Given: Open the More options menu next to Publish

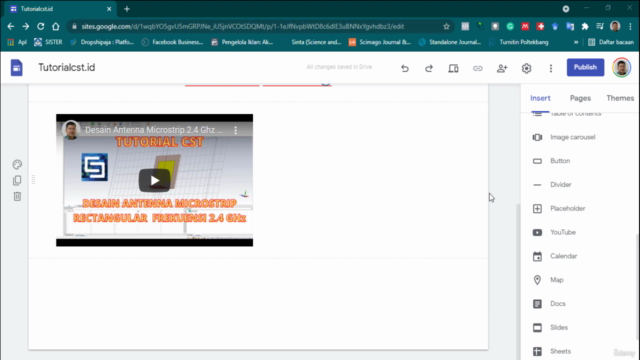Looking at the screenshot, I should [x=551, y=68].
